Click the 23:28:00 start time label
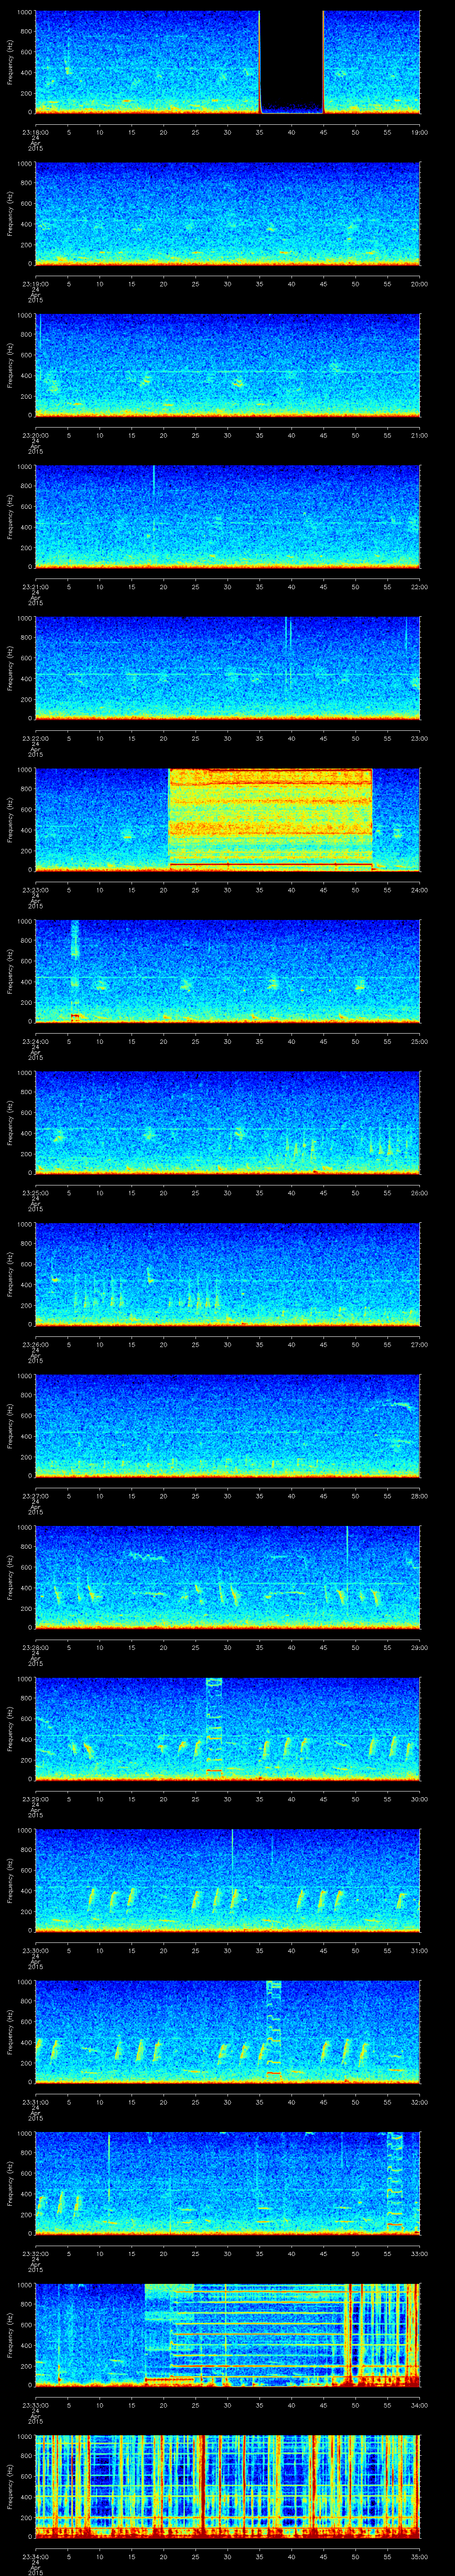This screenshot has height=2576, width=455. point(35,1647)
